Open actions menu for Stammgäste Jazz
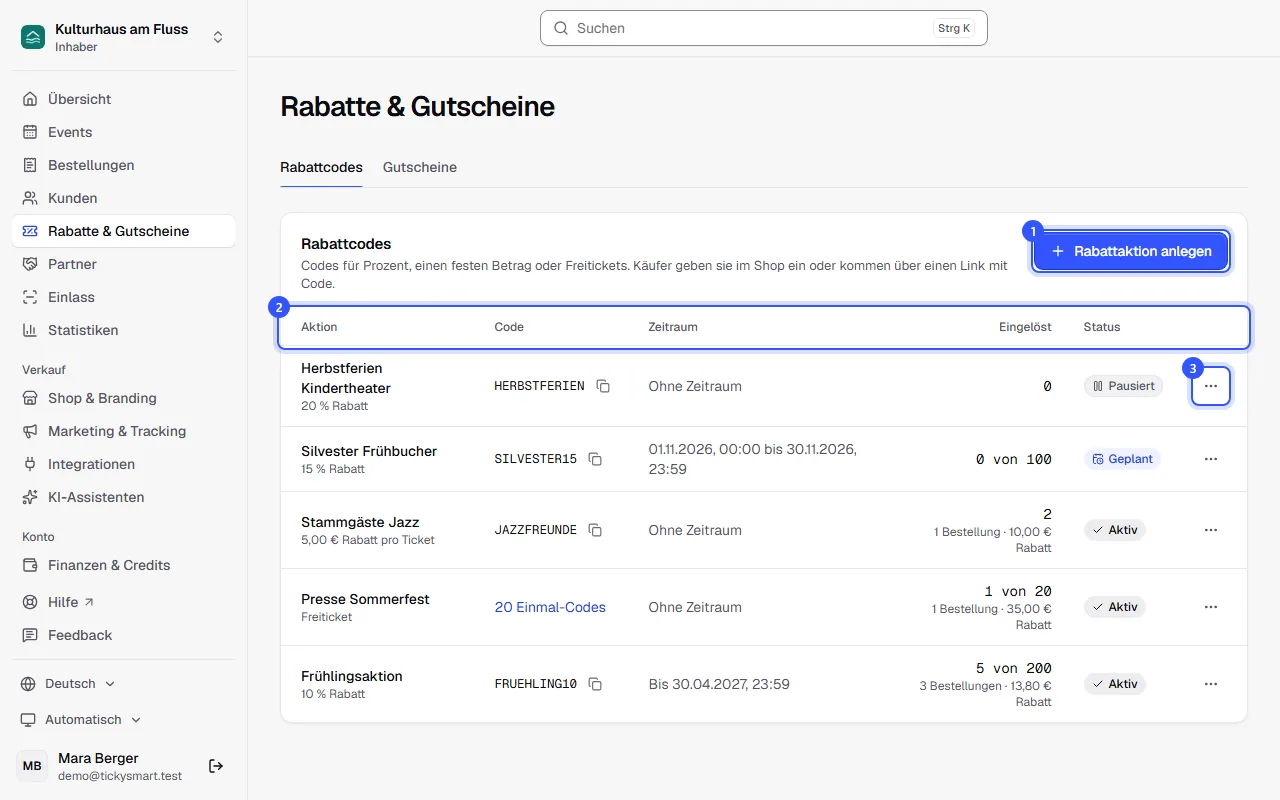1280x800 pixels. point(1211,530)
